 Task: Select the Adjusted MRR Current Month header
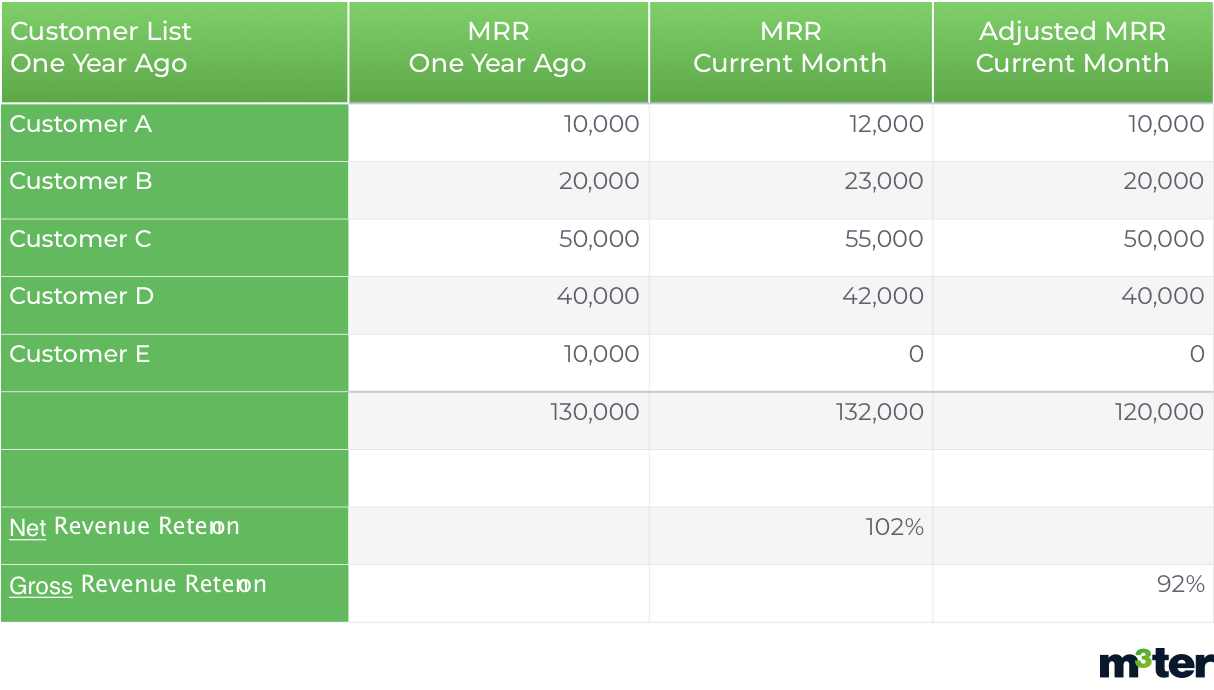(x=1072, y=48)
